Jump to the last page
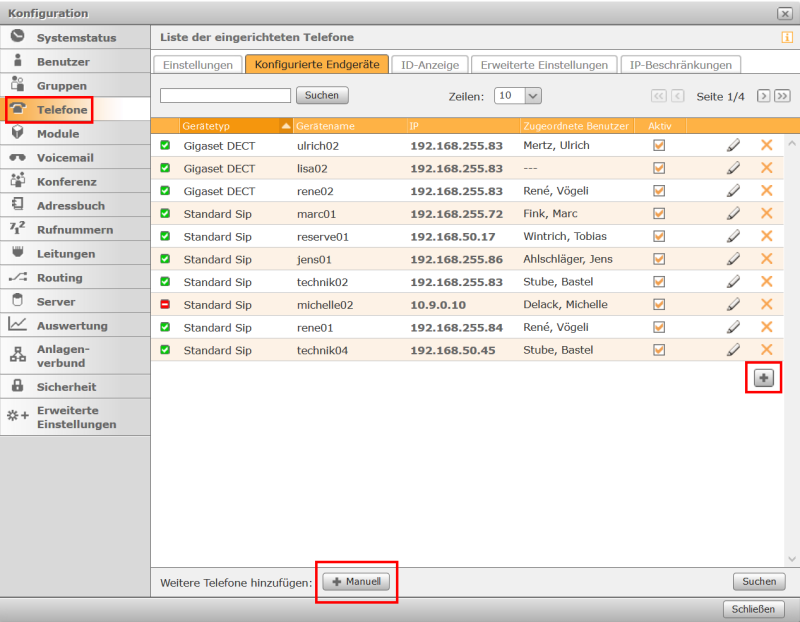This screenshot has width=800, height=622. tap(782, 96)
